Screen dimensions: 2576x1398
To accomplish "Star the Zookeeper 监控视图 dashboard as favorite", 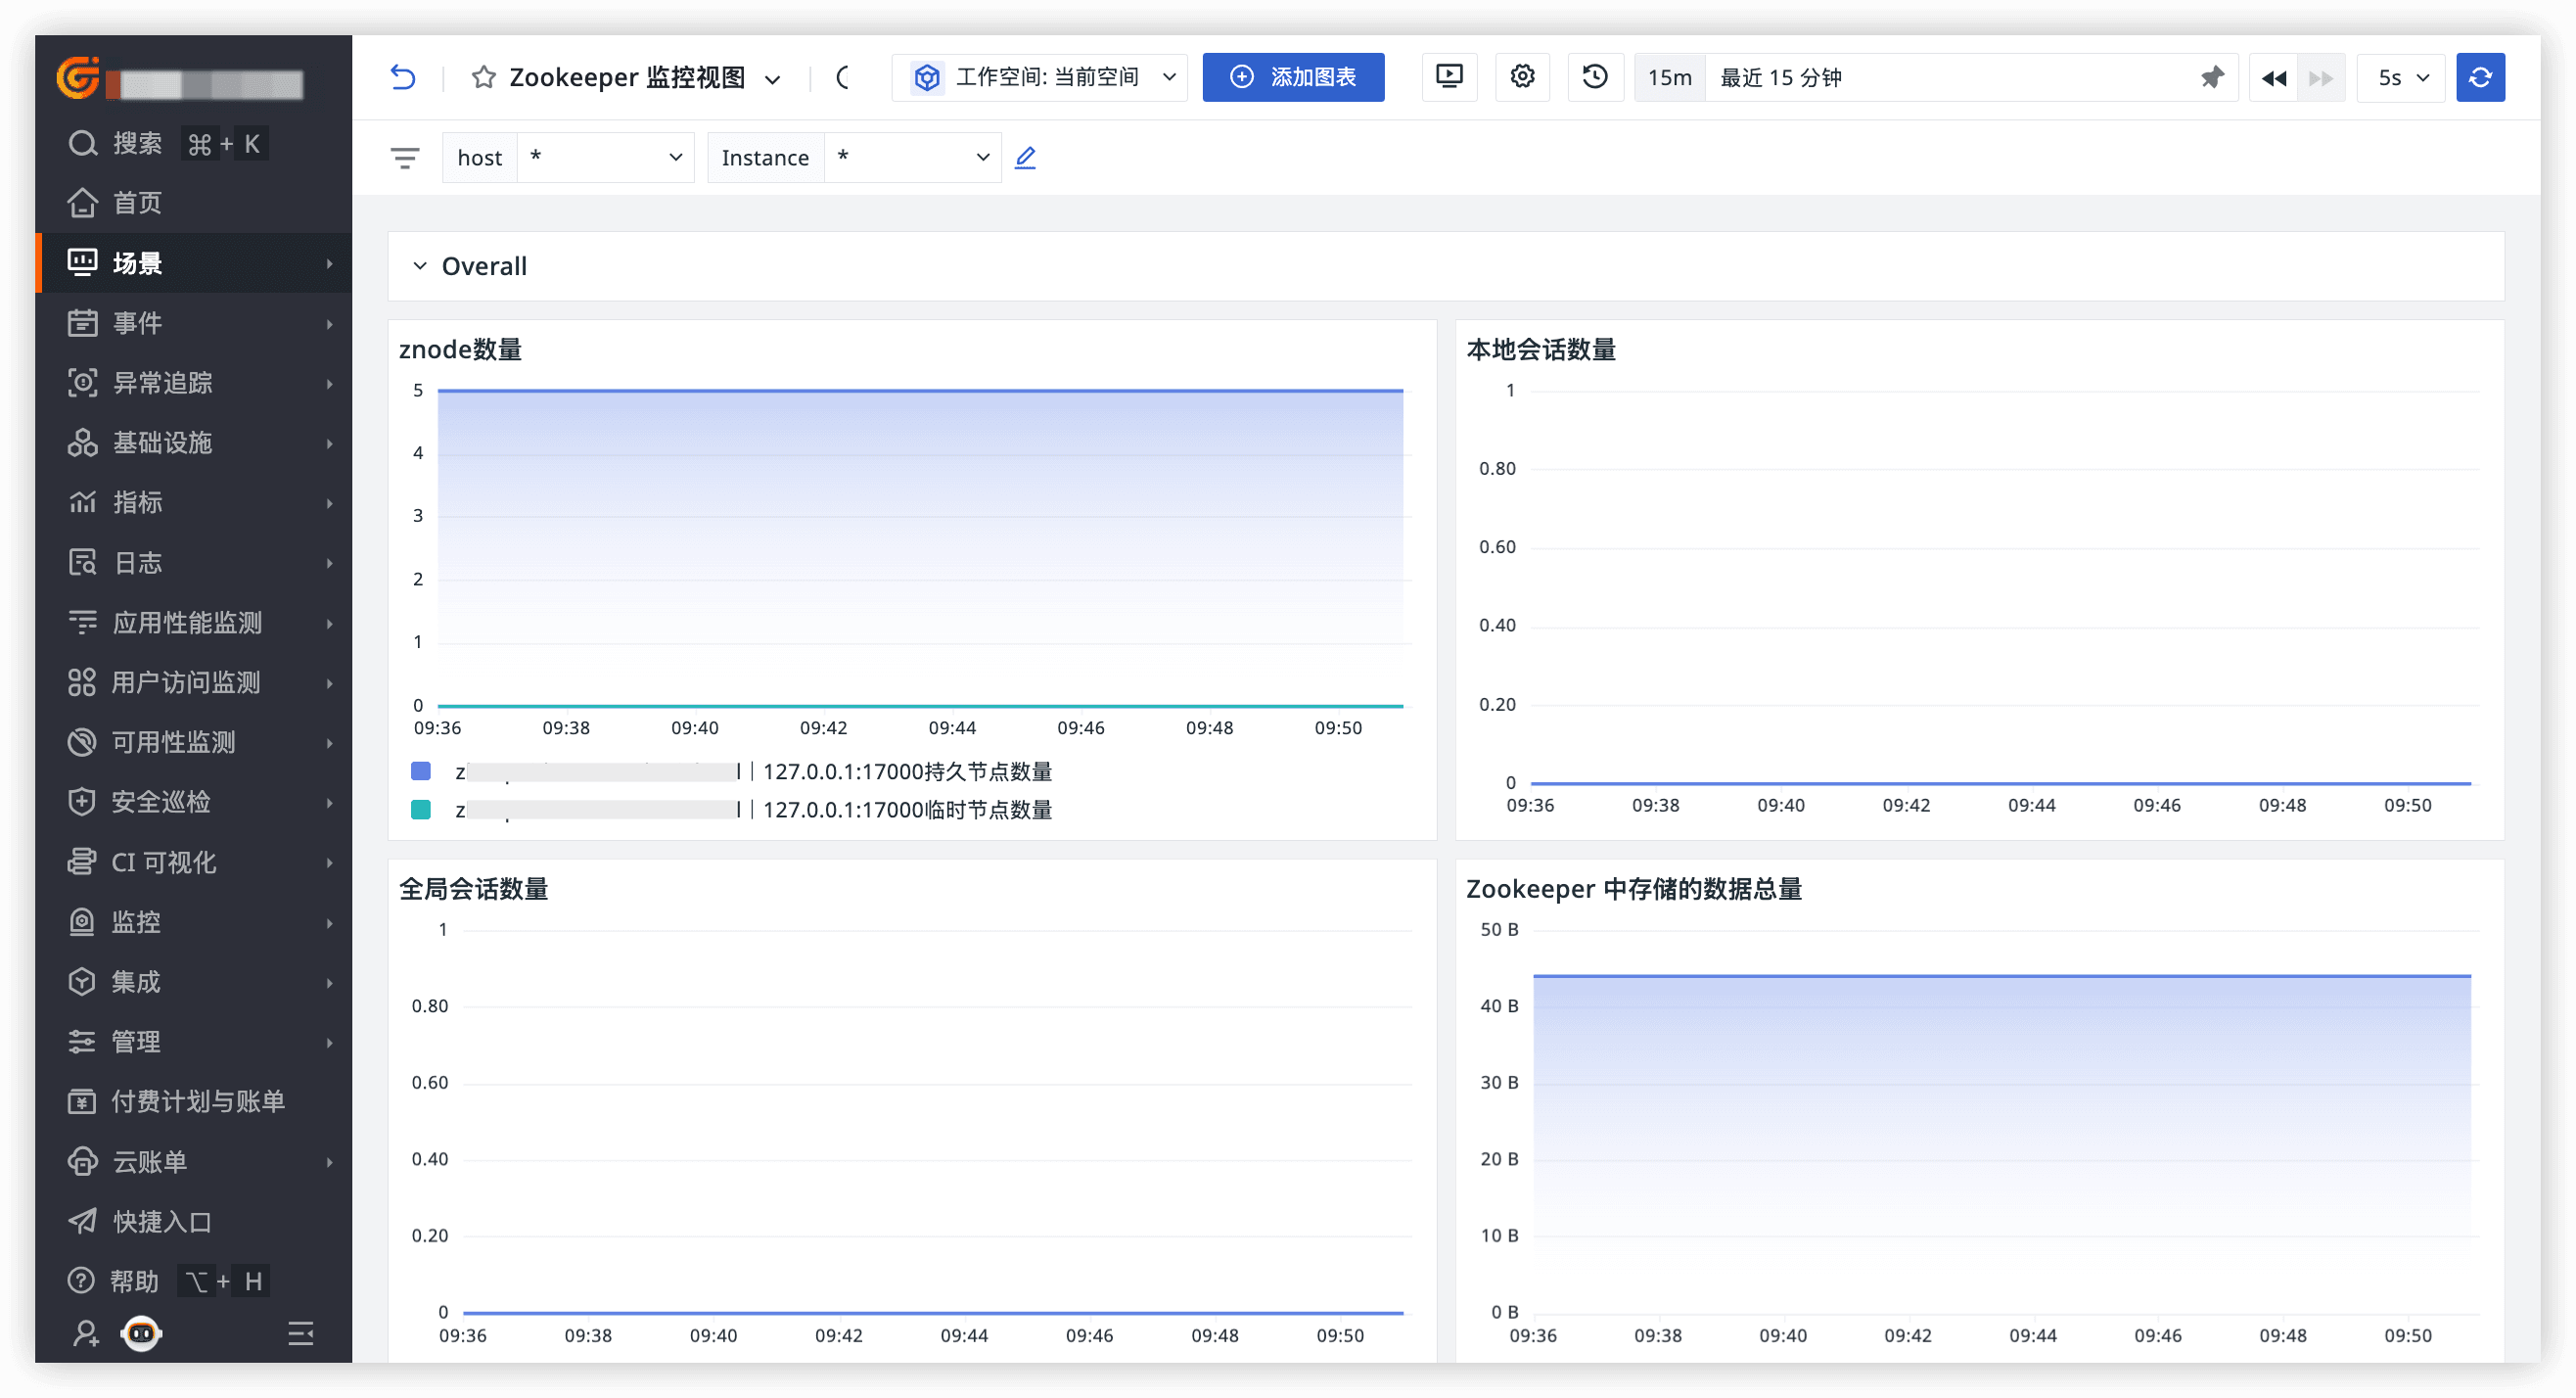I will click(484, 77).
